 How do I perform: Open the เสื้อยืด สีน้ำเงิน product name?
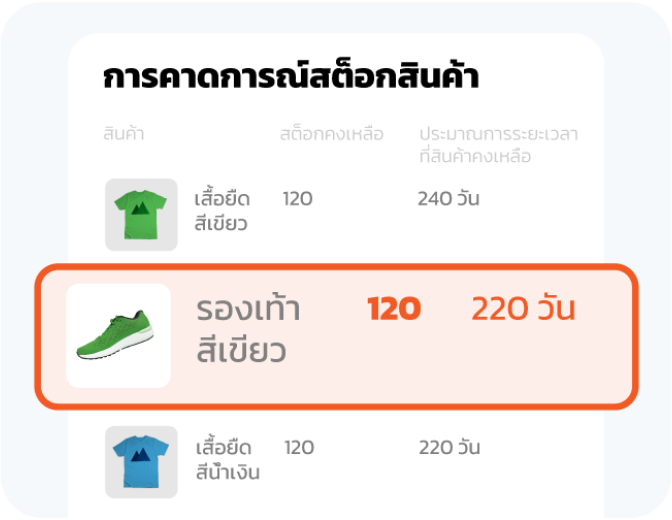coord(227,459)
